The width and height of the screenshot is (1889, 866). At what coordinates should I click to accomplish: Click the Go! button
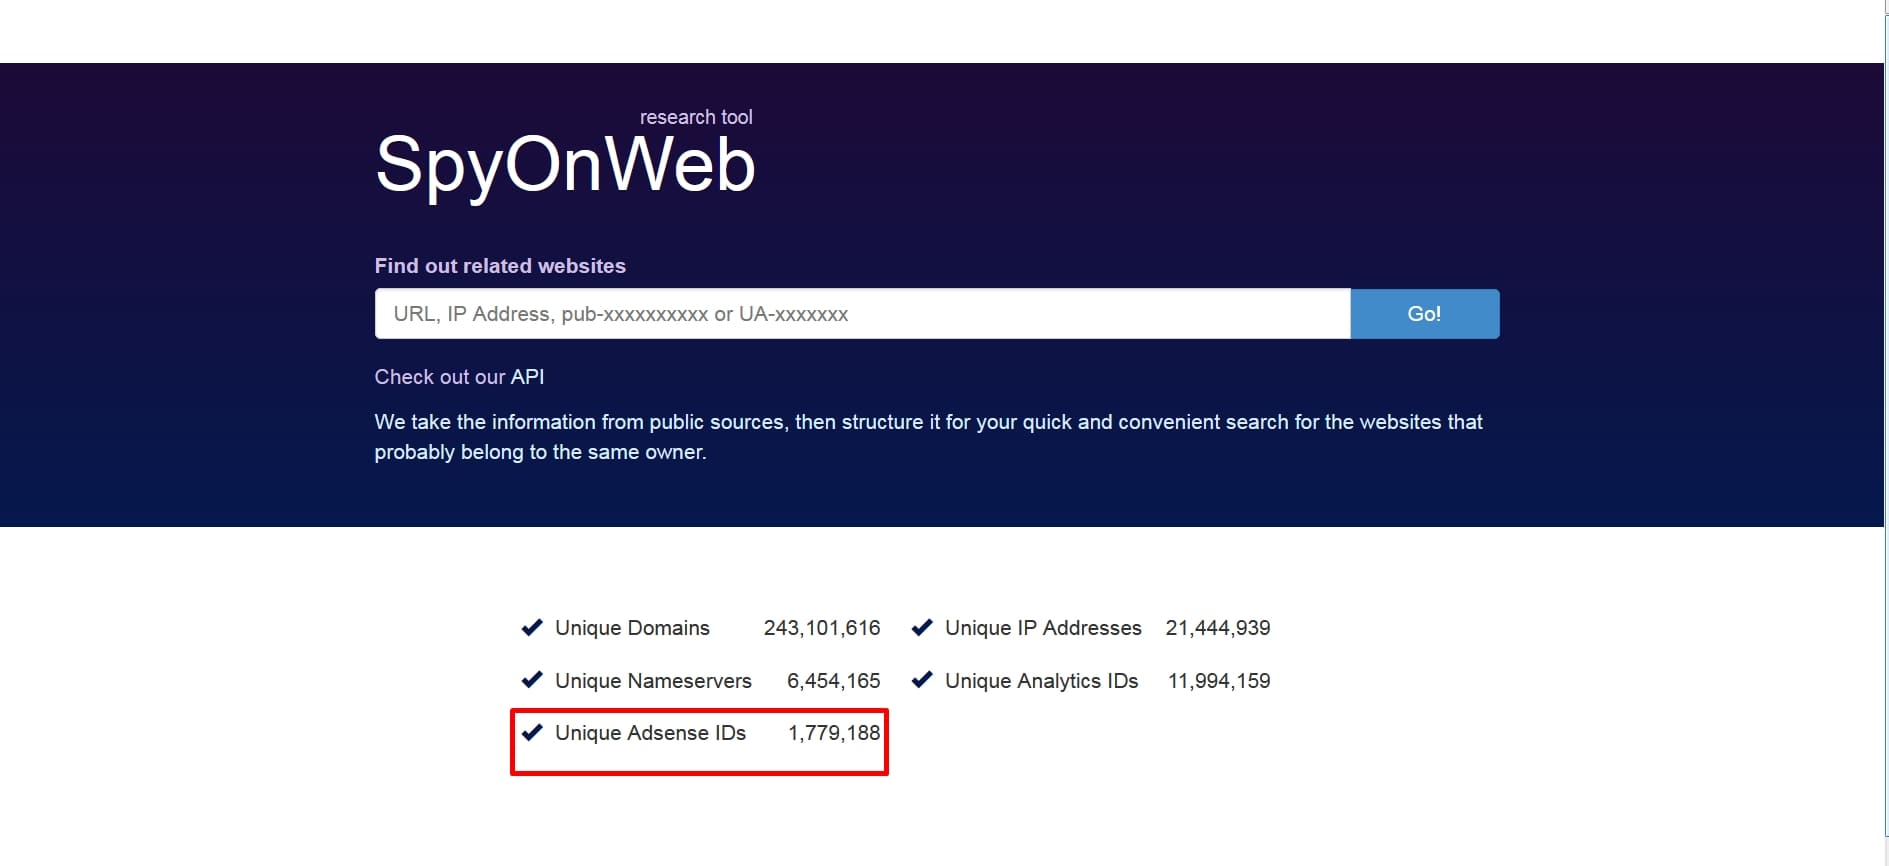1424,314
